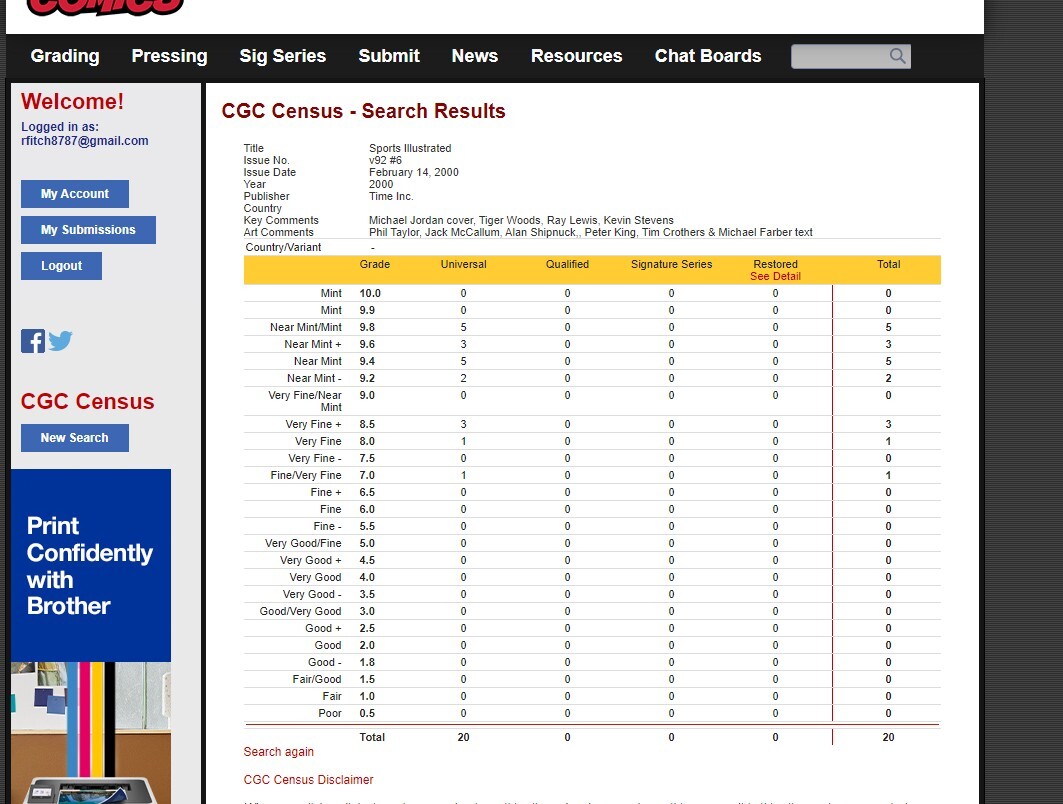This screenshot has width=1063, height=804.
Task: Click the Universal column header
Action: point(464,264)
